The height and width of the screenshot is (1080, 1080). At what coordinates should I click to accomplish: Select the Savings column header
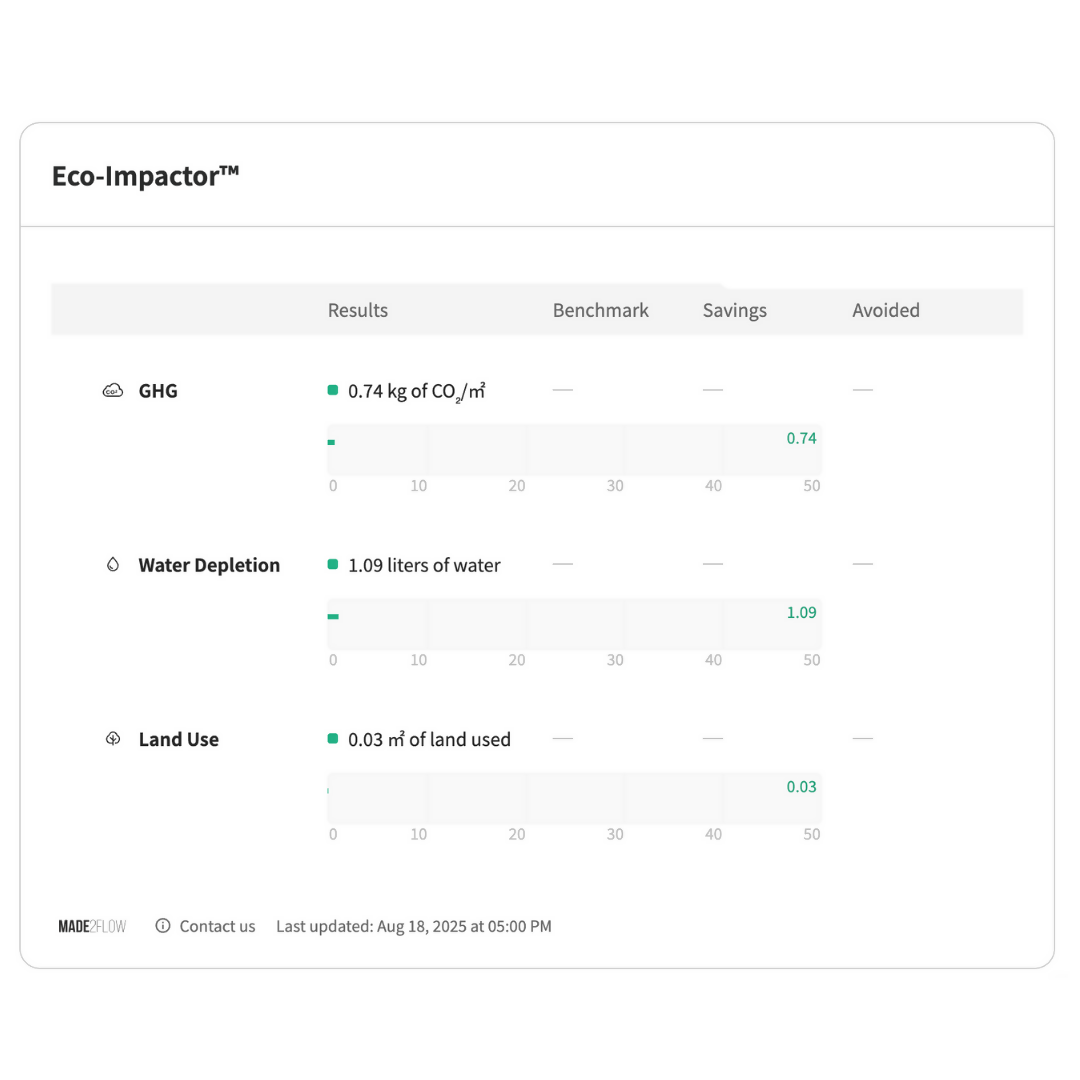(734, 311)
